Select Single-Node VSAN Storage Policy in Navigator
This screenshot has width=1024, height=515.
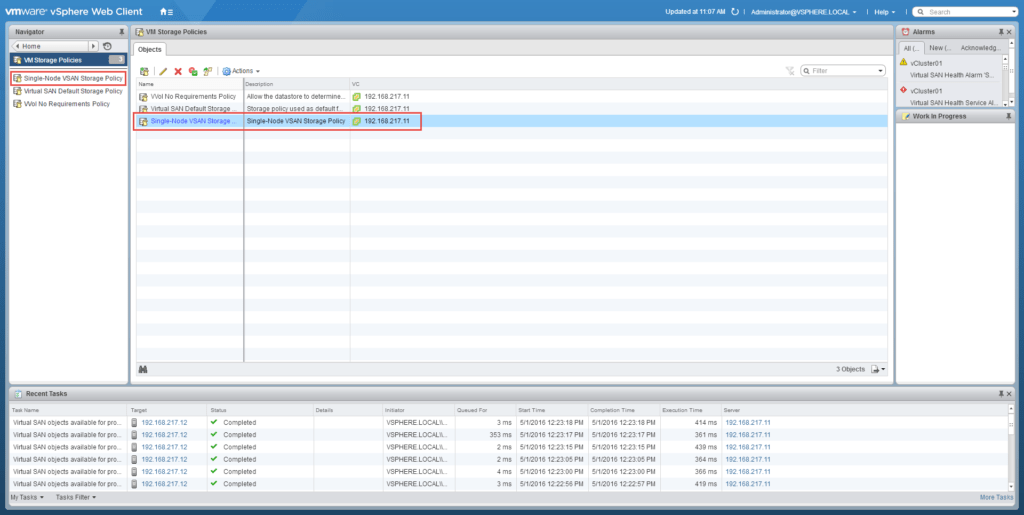pyautogui.click(x=68, y=78)
